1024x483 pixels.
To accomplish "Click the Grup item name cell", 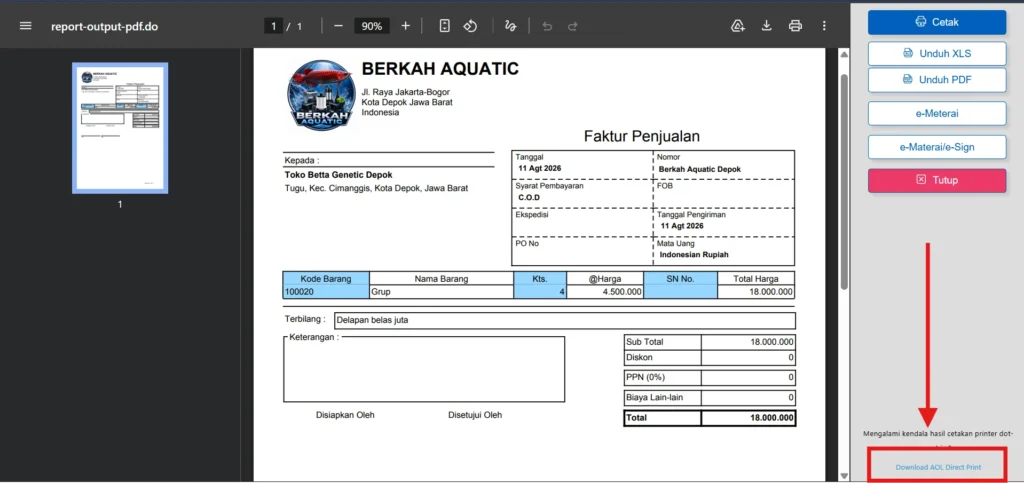I will point(441,292).
